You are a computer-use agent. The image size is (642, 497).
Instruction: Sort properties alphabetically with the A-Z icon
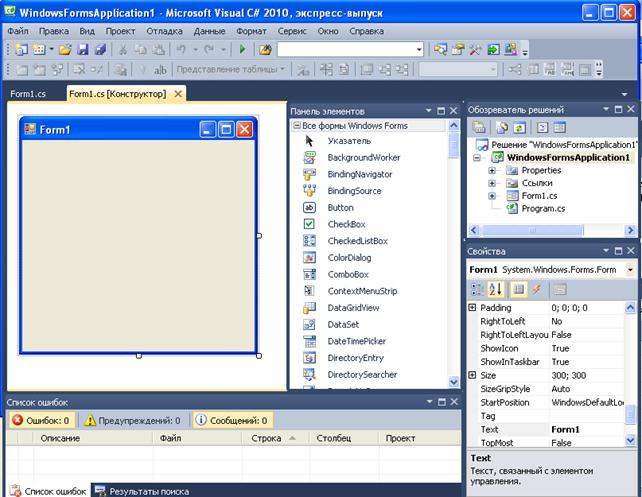pos(495,289)
